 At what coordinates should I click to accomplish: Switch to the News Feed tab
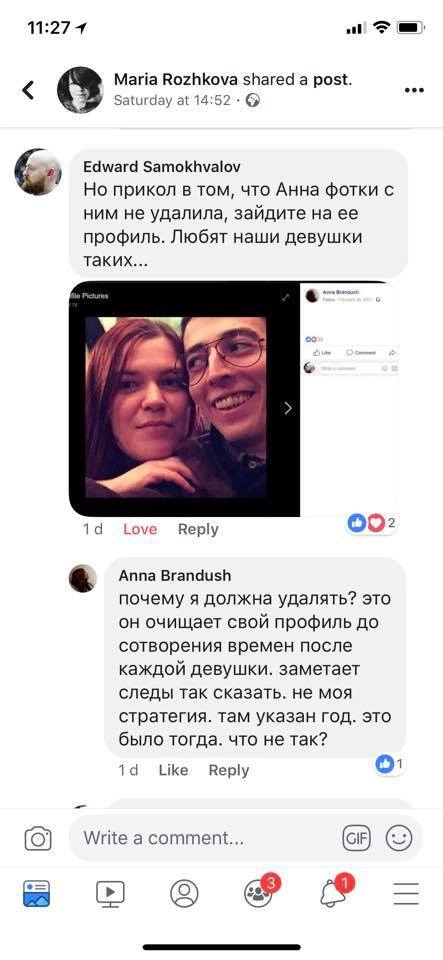(37, 894)
